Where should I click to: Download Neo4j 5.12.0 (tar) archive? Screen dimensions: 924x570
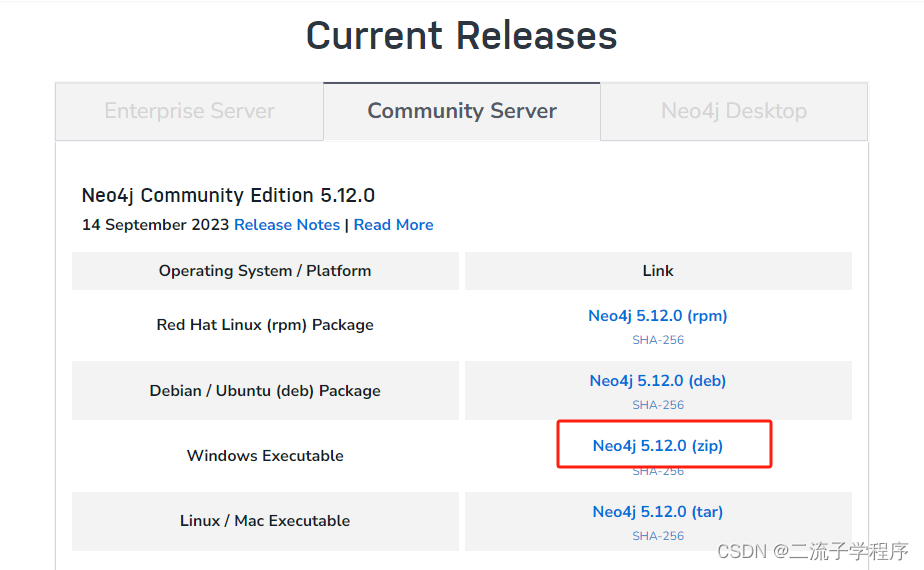[658, 512]
